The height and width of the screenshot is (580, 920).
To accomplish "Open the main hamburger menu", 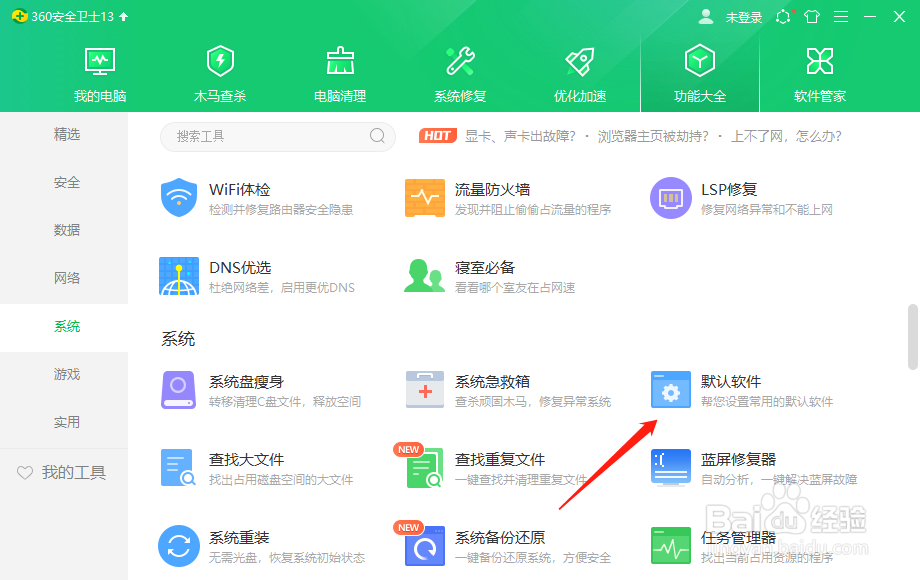I will 841,16.
